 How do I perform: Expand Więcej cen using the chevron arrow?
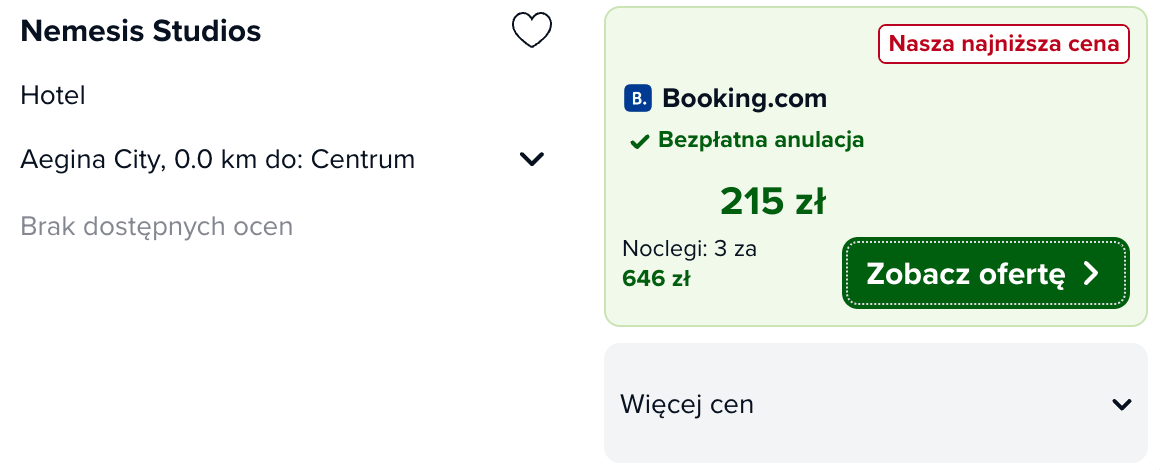click(1122, 404)
